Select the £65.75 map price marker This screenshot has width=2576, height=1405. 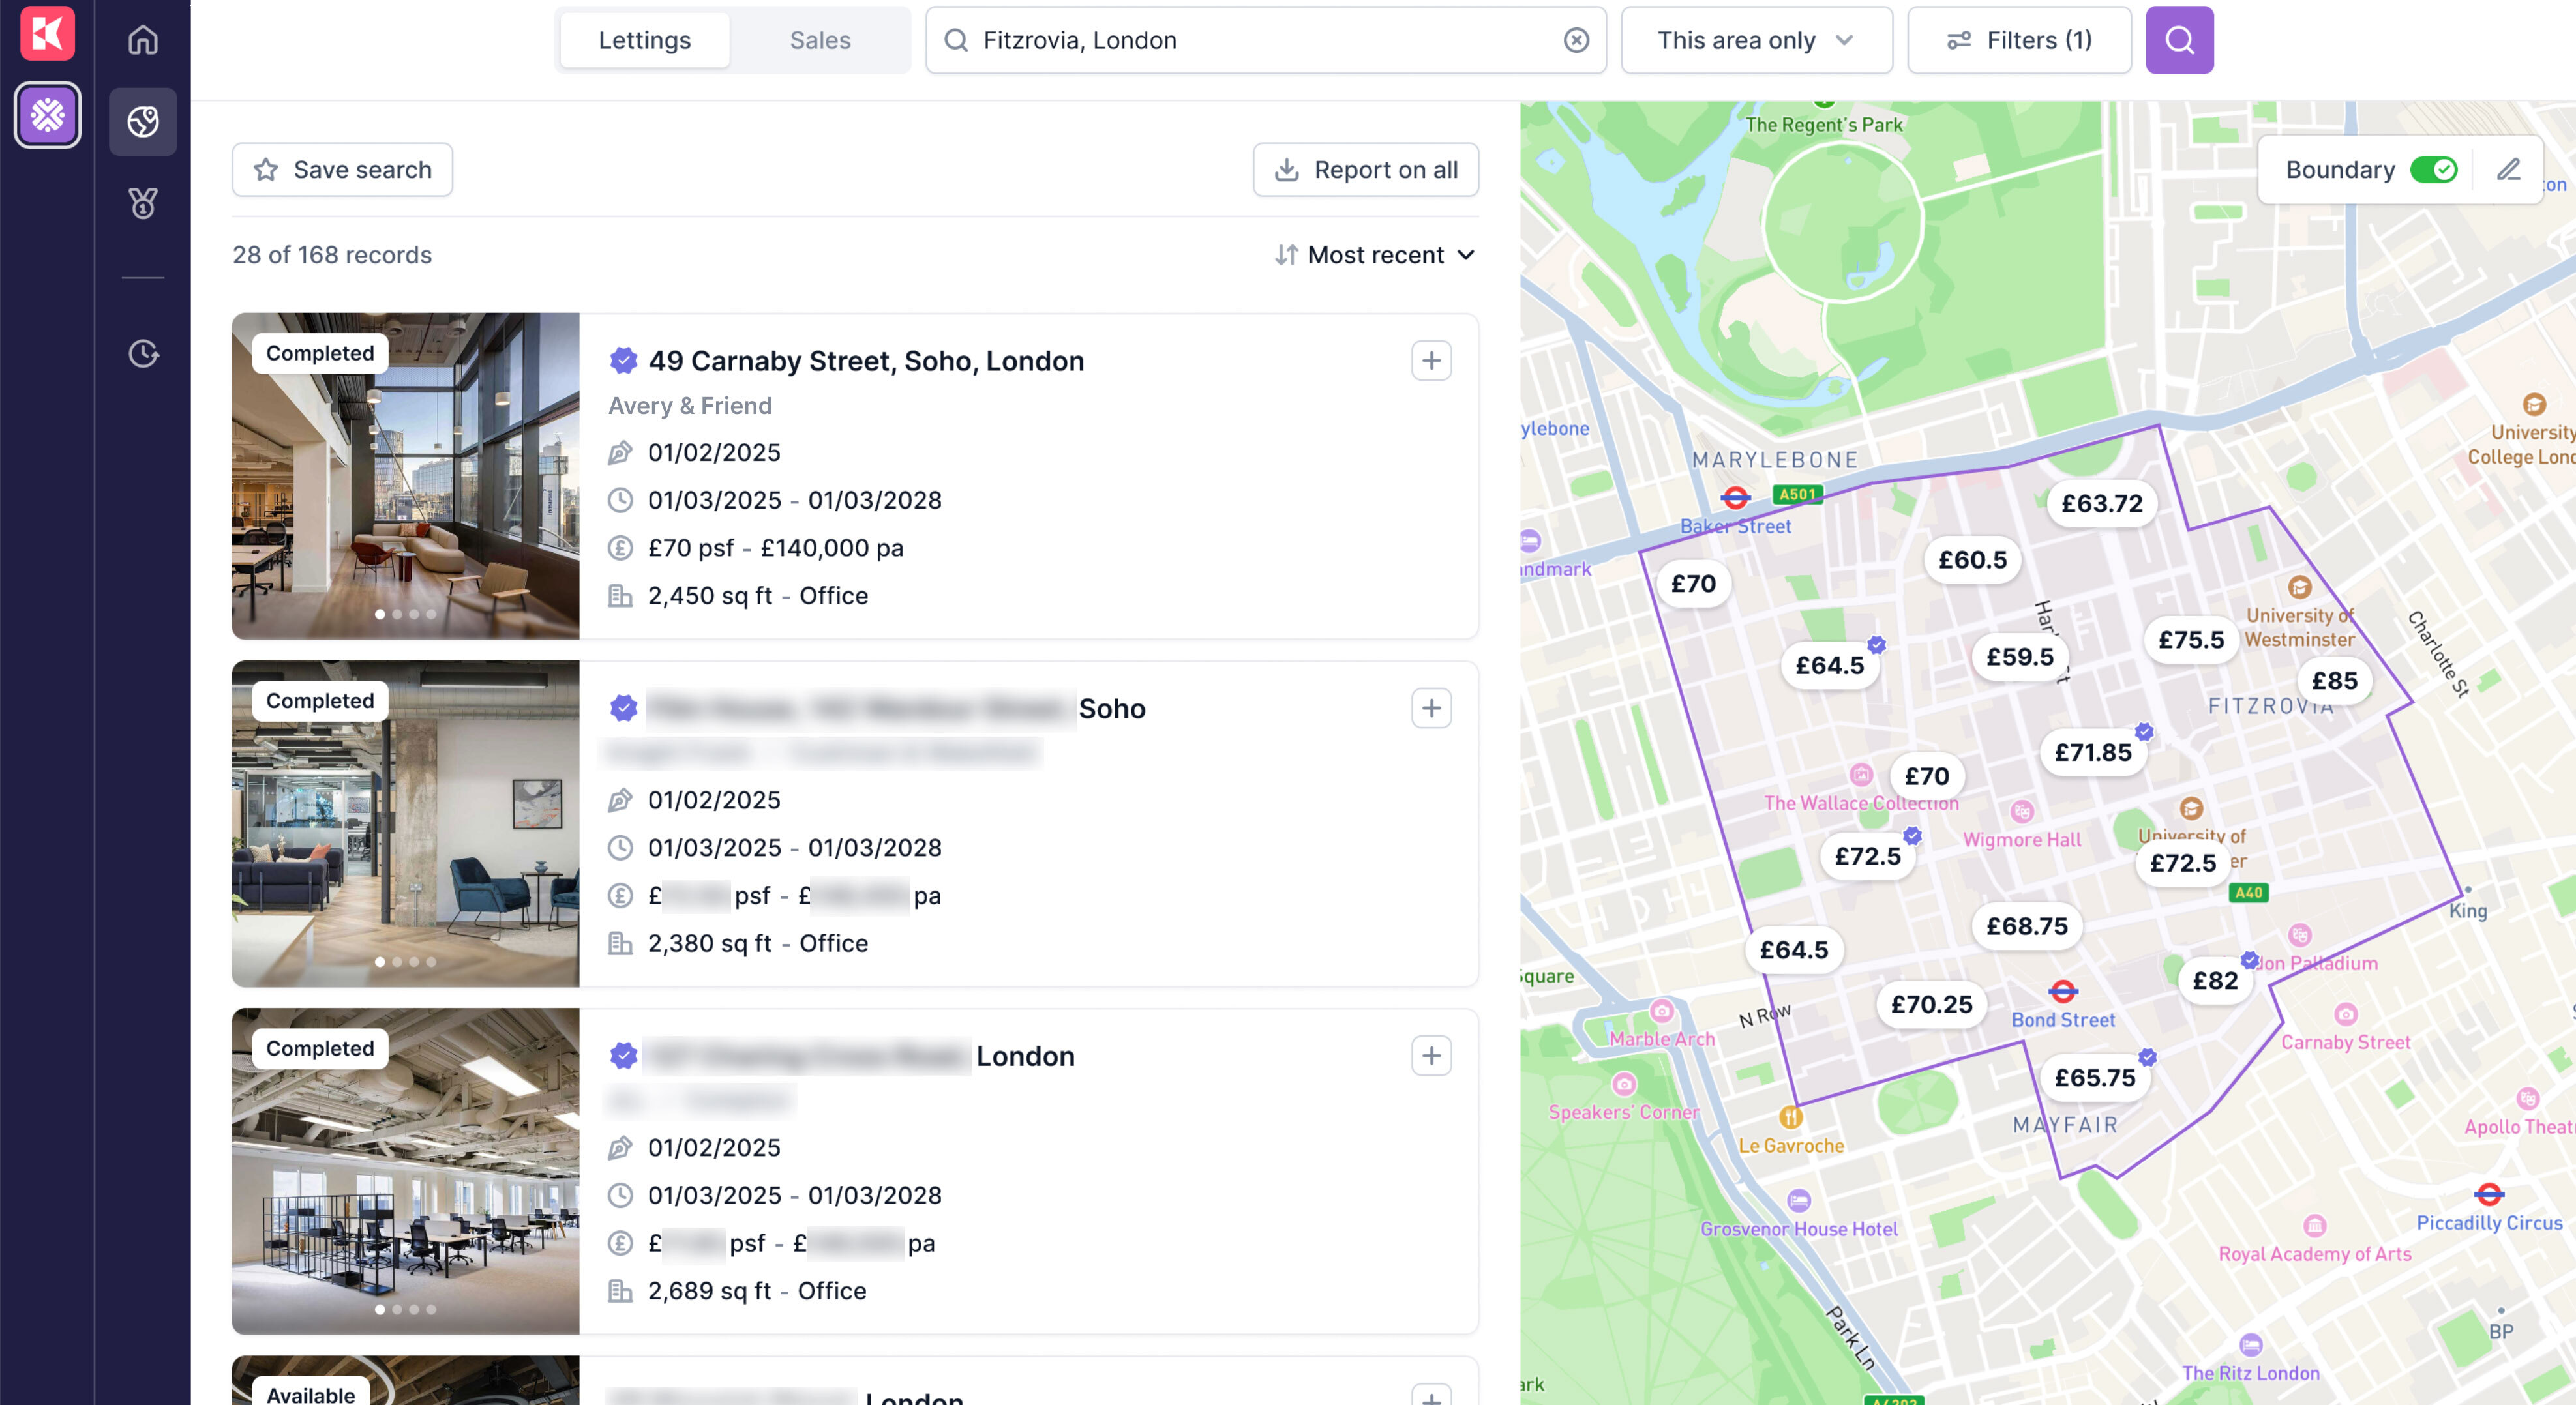point(2094,1078)
